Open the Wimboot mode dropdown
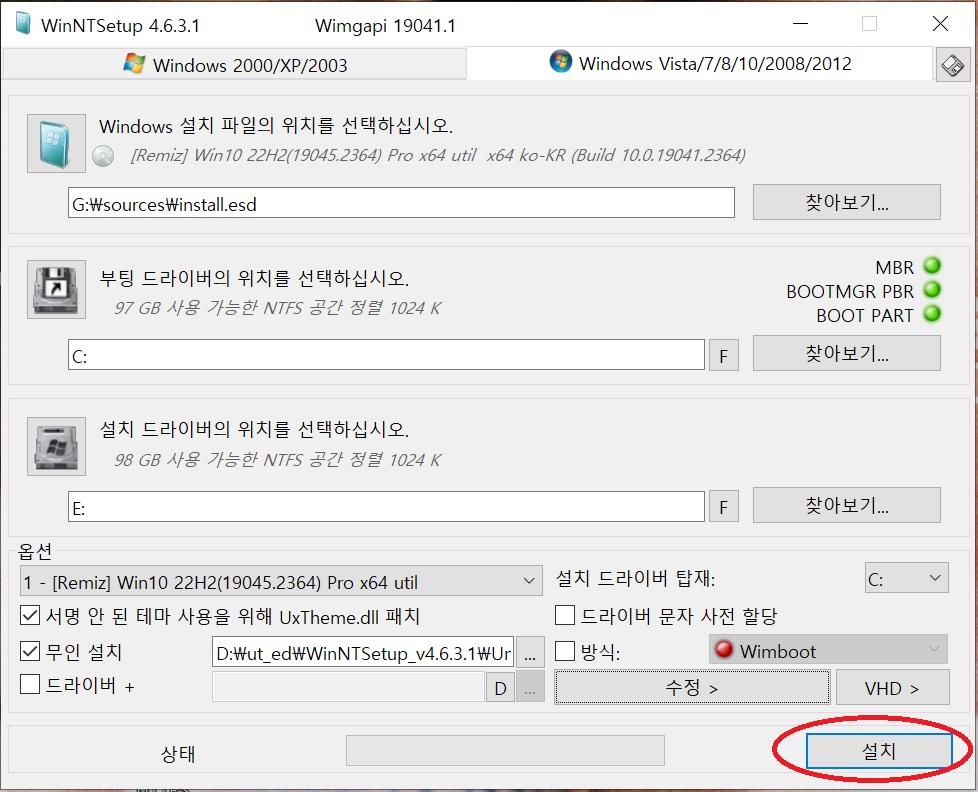The width and height of the screenshot is (978, 792). 828,650
